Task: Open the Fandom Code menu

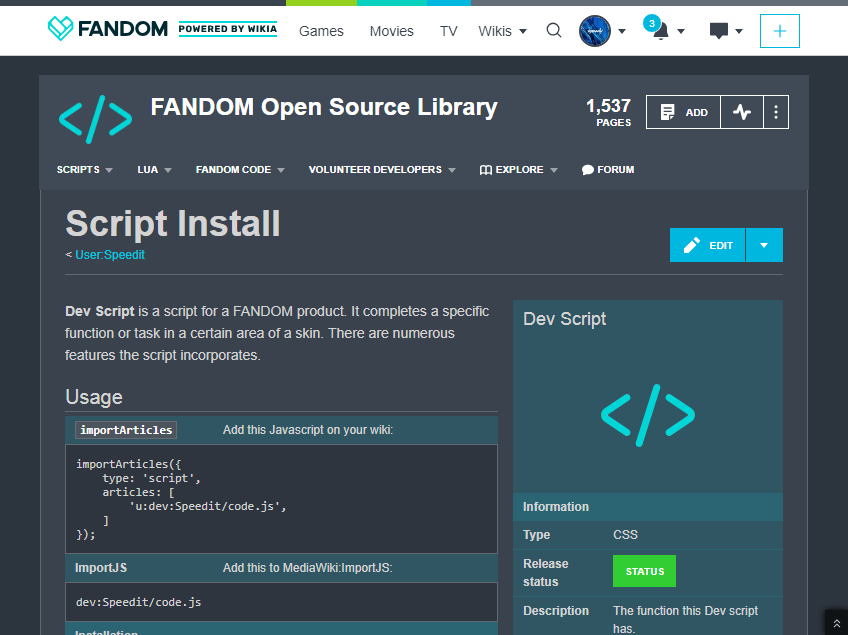Action: click(240, 170)
